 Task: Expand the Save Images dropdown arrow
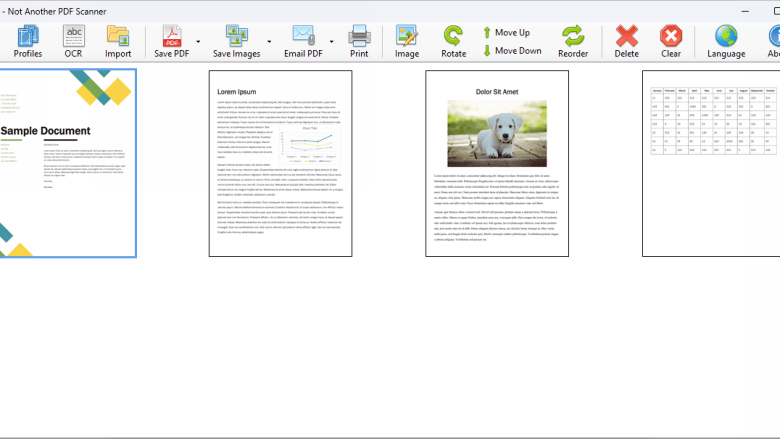(269, 42)
